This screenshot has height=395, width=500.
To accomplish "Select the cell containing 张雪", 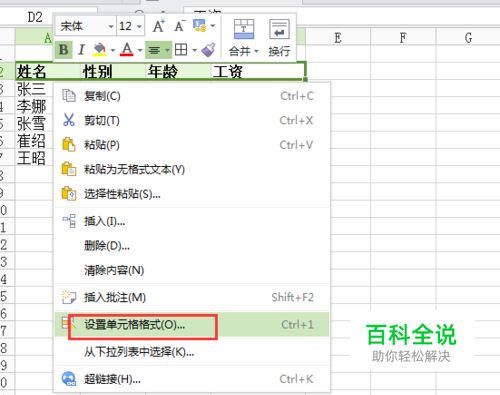I will [34, 124].
